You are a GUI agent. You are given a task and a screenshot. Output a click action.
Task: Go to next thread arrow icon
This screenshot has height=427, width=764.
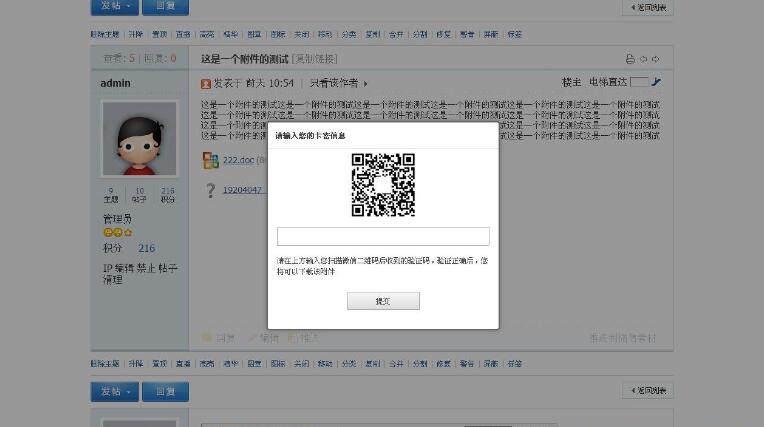point(655,59)
